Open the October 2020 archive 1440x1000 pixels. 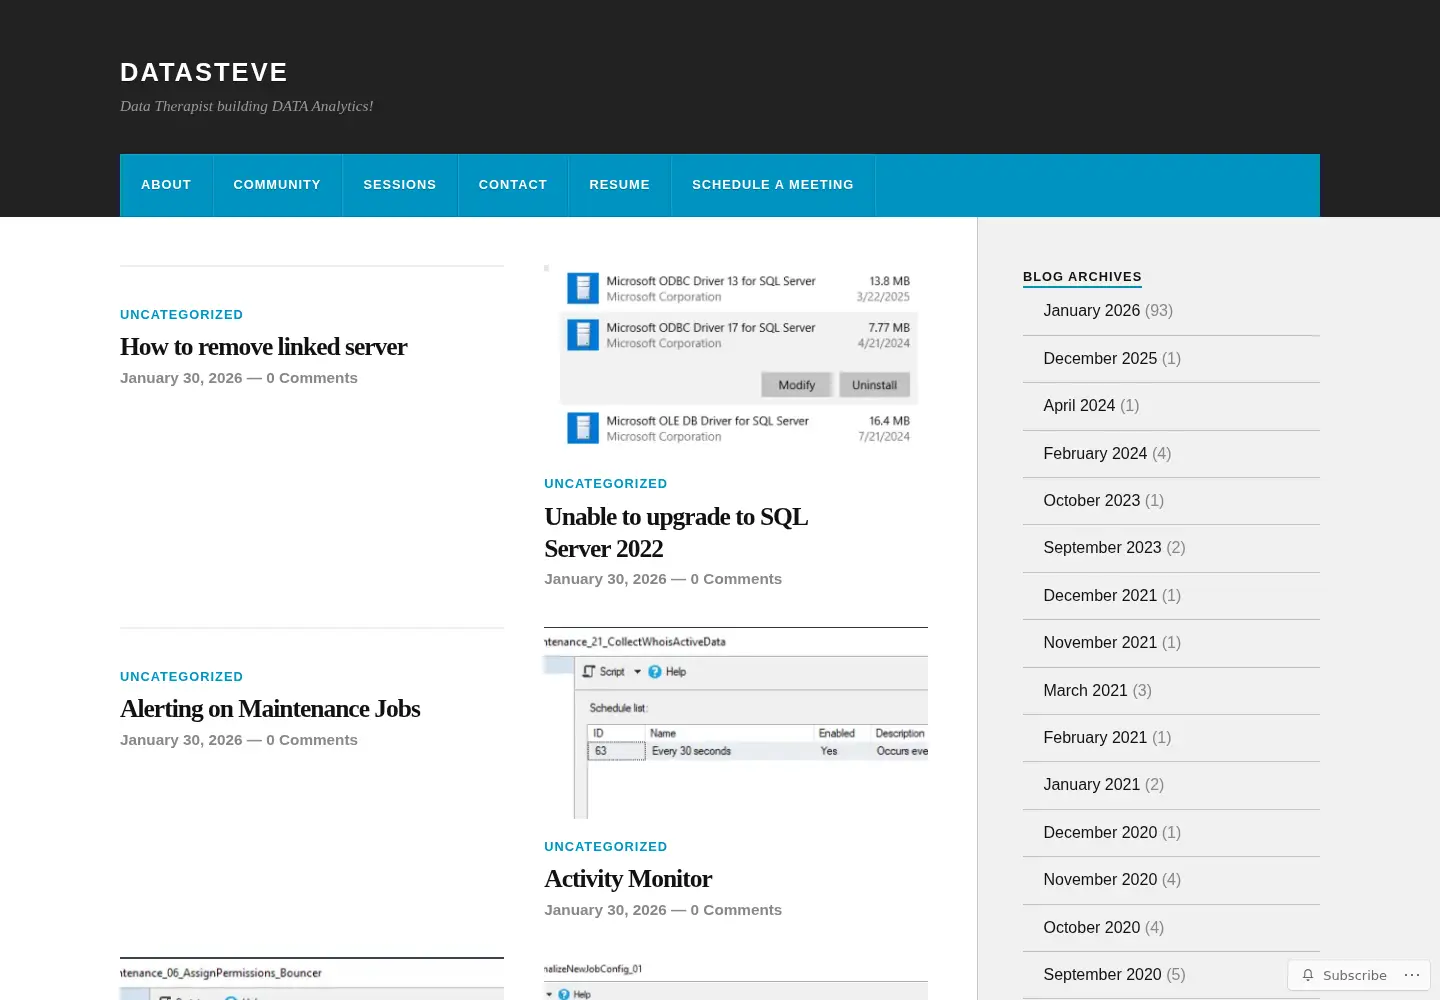[1092, 928]
